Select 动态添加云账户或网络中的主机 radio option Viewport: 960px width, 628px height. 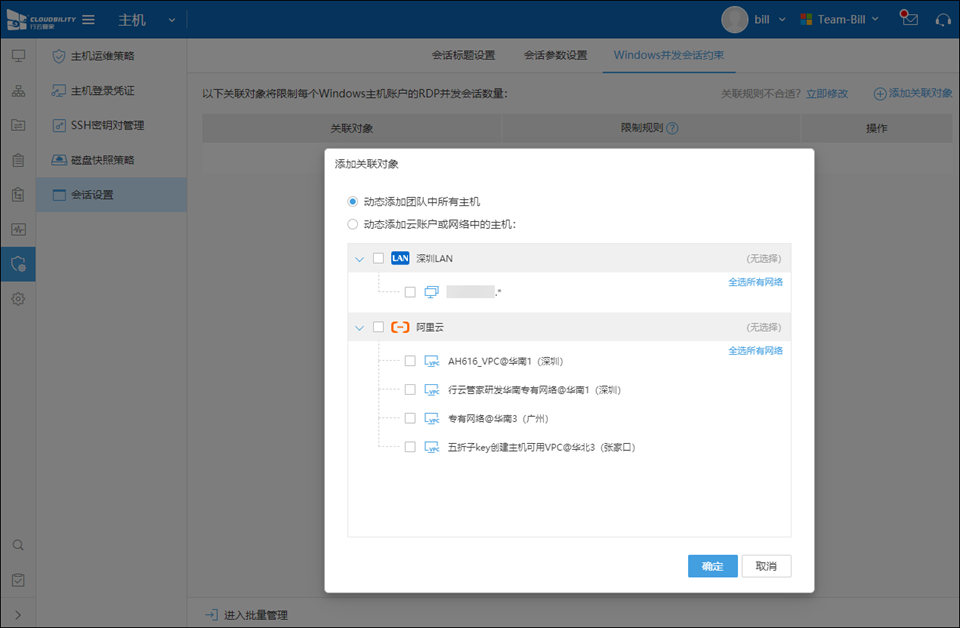[352, 225]
